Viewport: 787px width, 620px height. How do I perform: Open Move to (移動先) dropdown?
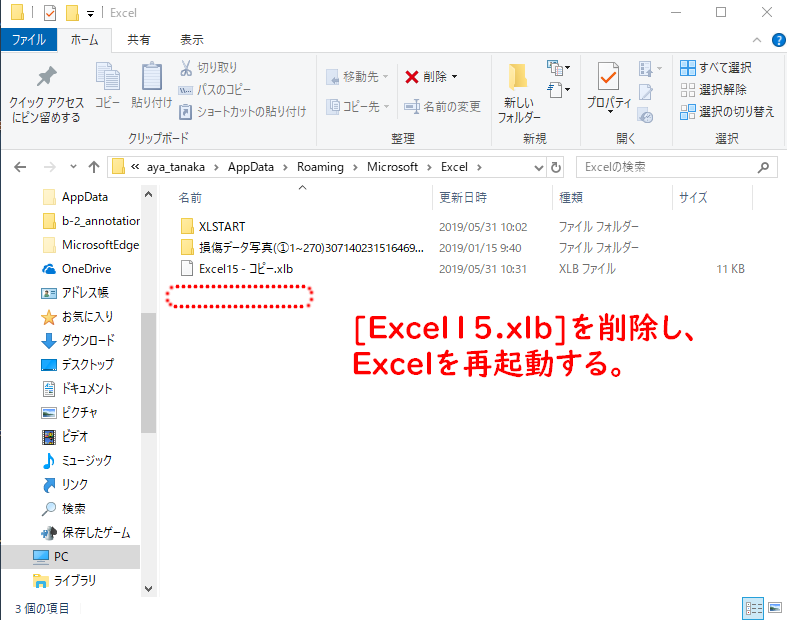click(357, 77)
